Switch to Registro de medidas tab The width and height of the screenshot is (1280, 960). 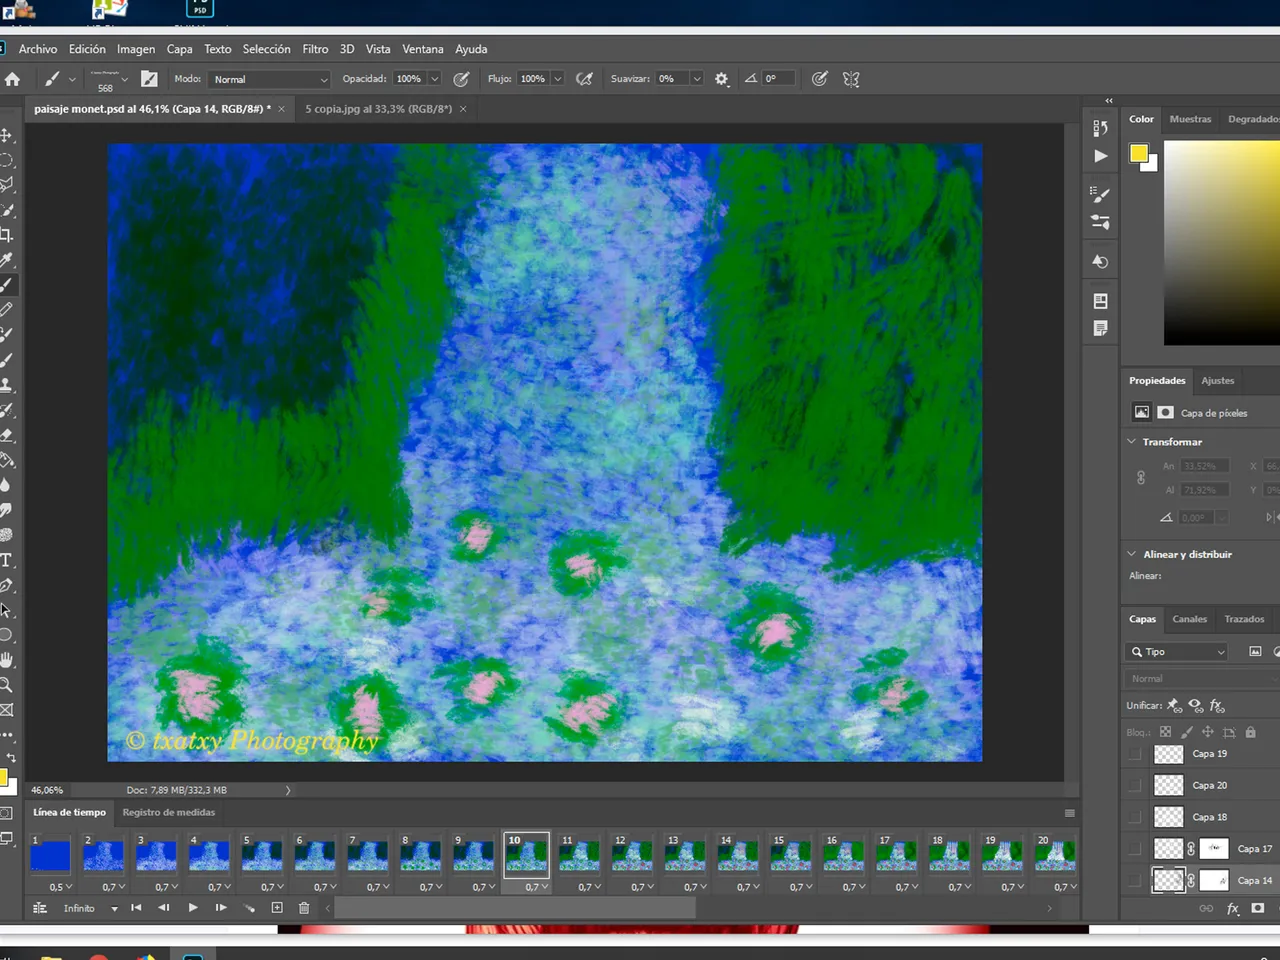click(x=169, y=812)
